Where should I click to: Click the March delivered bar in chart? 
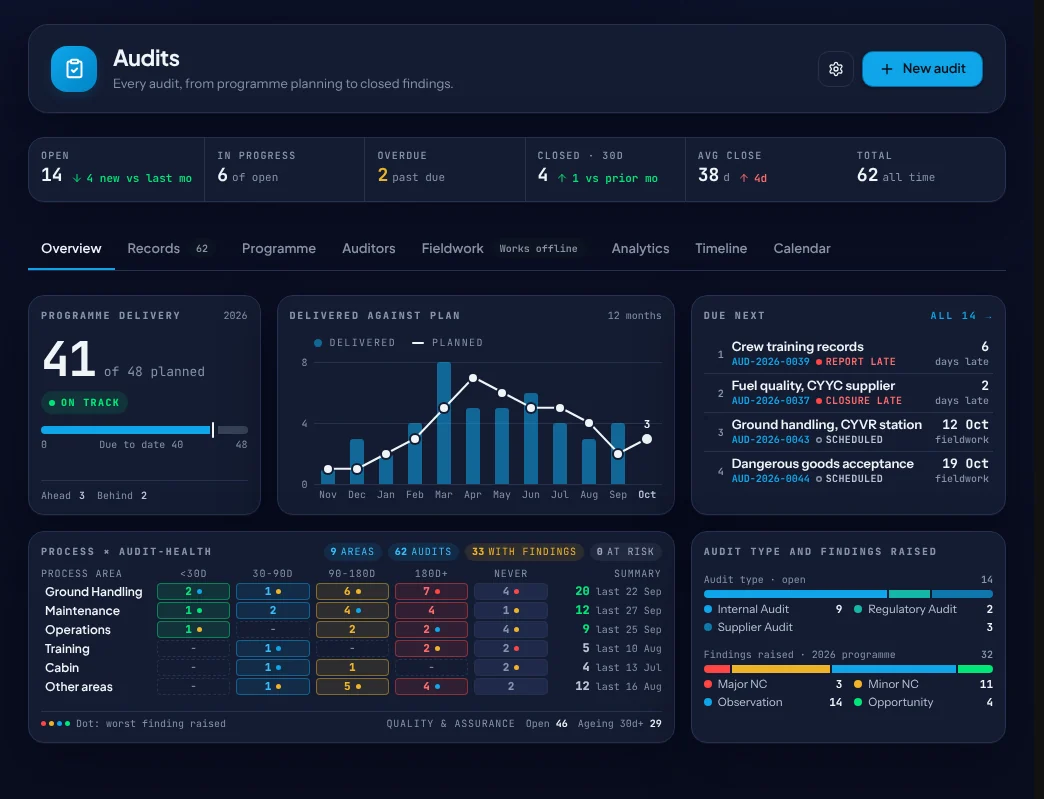click(x=443, y=423)
